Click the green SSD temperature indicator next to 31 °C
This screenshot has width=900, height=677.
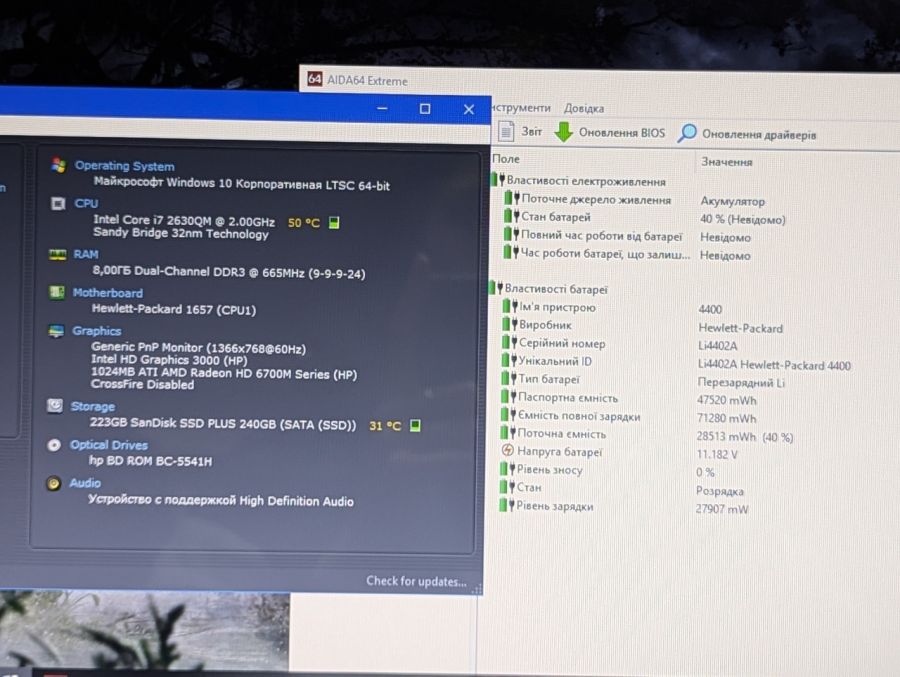pyautogui.click(x=415, y=425)
